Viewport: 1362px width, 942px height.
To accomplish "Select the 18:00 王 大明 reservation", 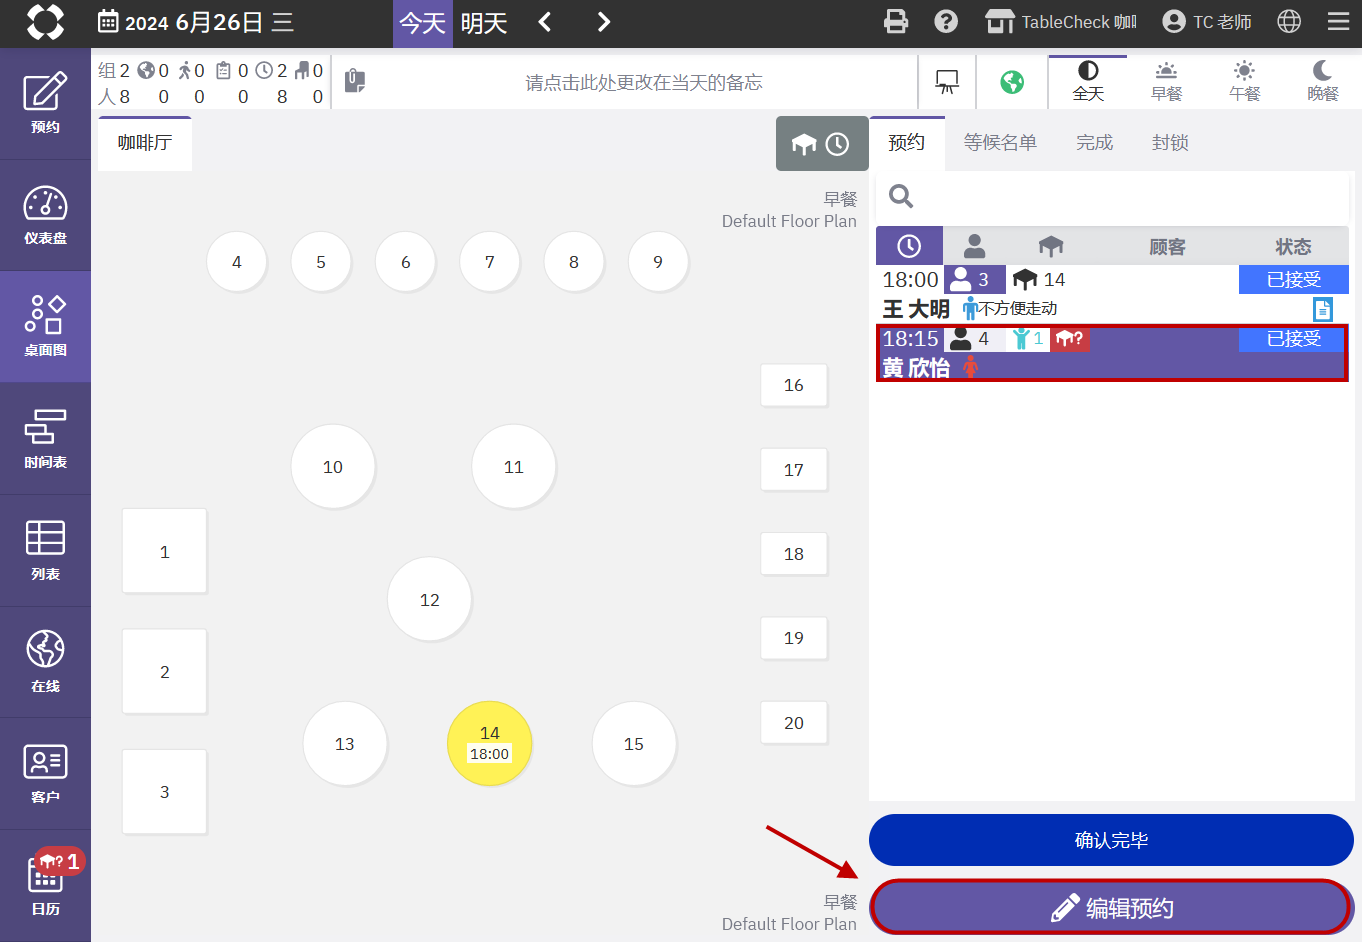I will [x=1112, y=294].
